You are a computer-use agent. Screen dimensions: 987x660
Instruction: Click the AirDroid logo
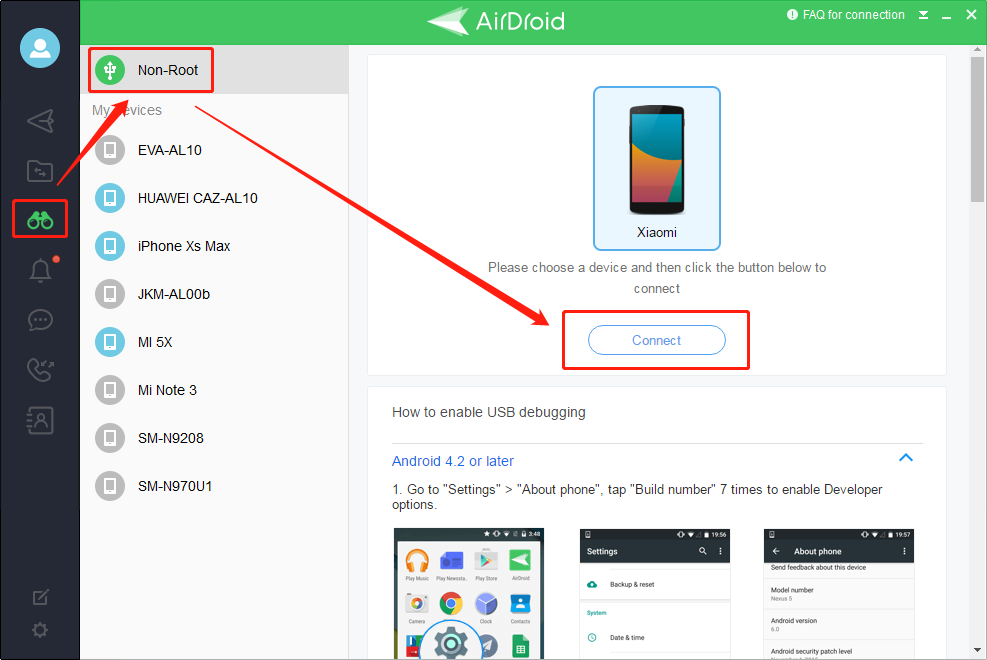(x=495, y=21)
